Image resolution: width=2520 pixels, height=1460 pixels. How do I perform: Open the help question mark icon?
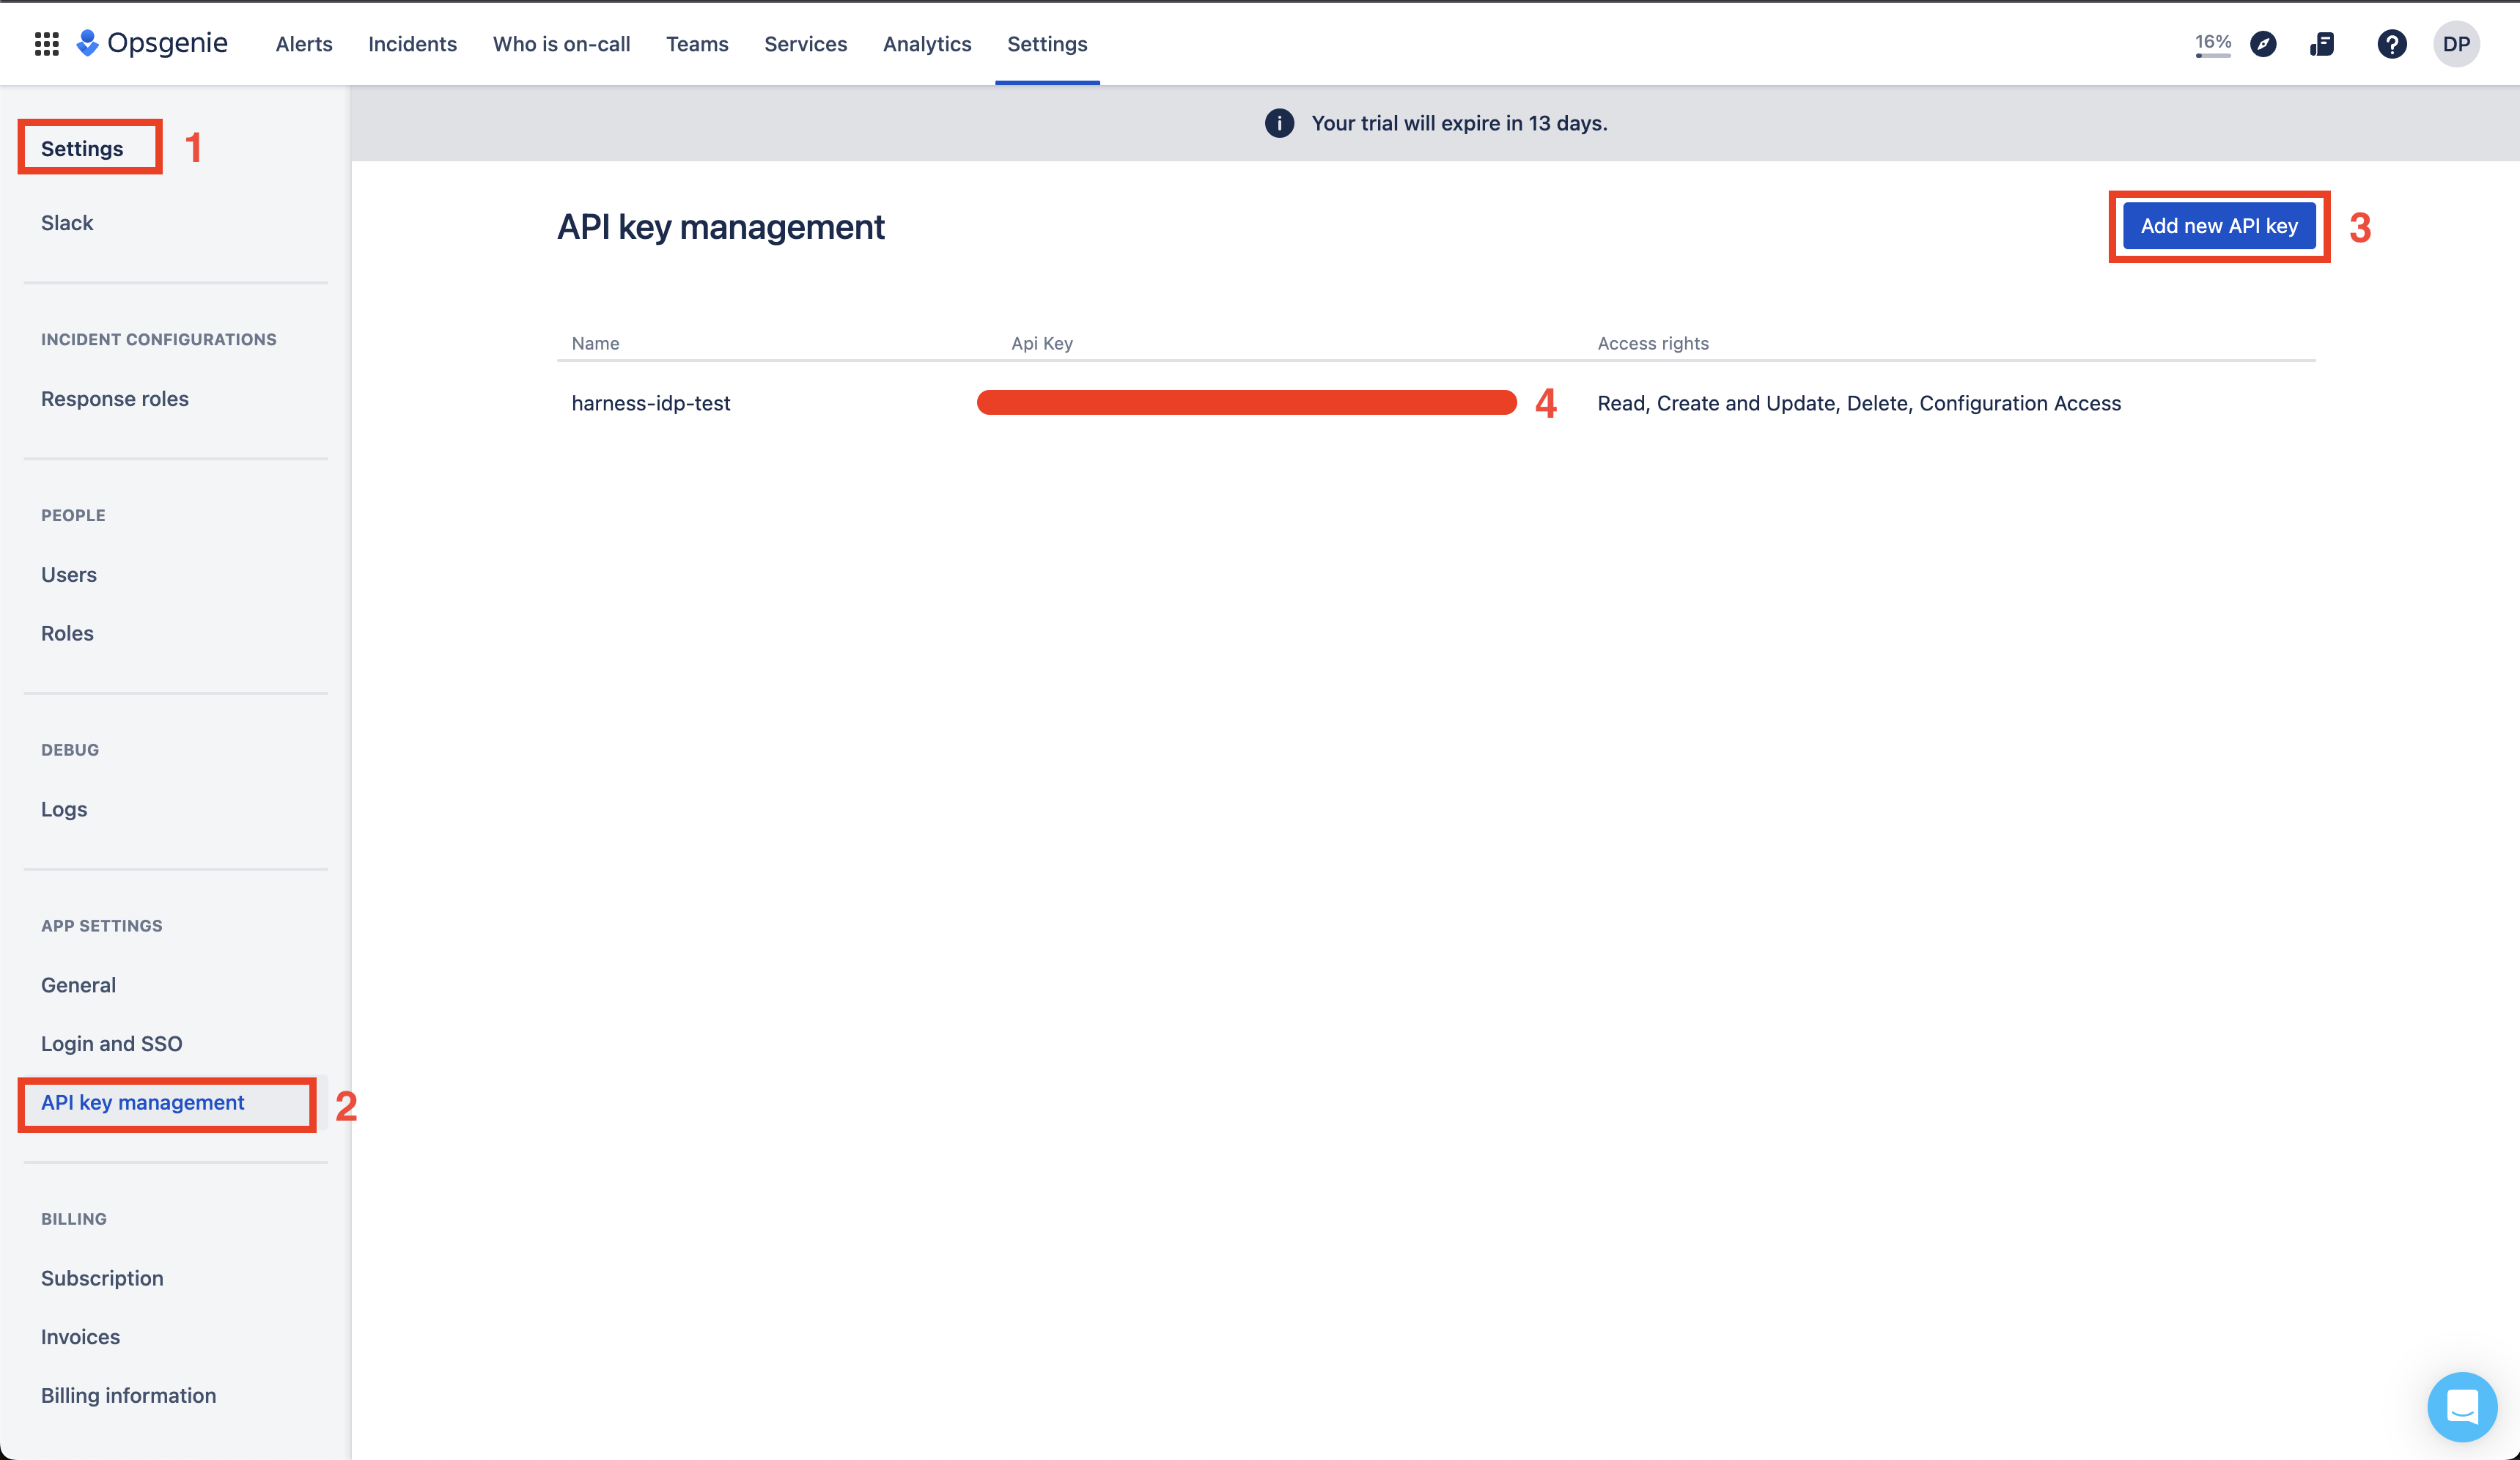click(x=2391, y=44)
